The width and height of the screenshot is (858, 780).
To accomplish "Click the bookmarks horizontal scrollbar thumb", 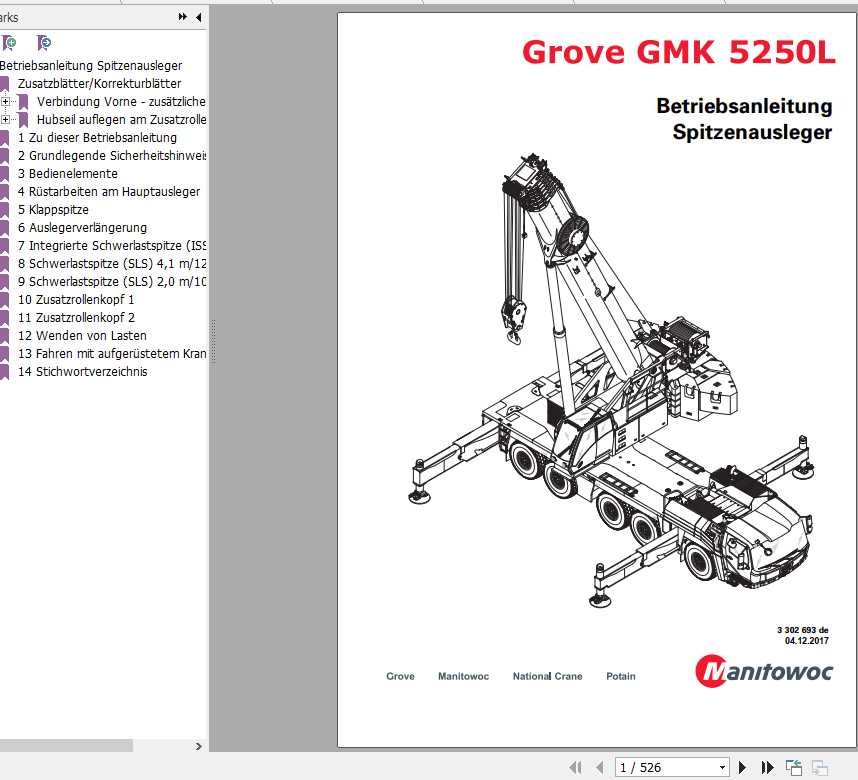I will 66,746.
